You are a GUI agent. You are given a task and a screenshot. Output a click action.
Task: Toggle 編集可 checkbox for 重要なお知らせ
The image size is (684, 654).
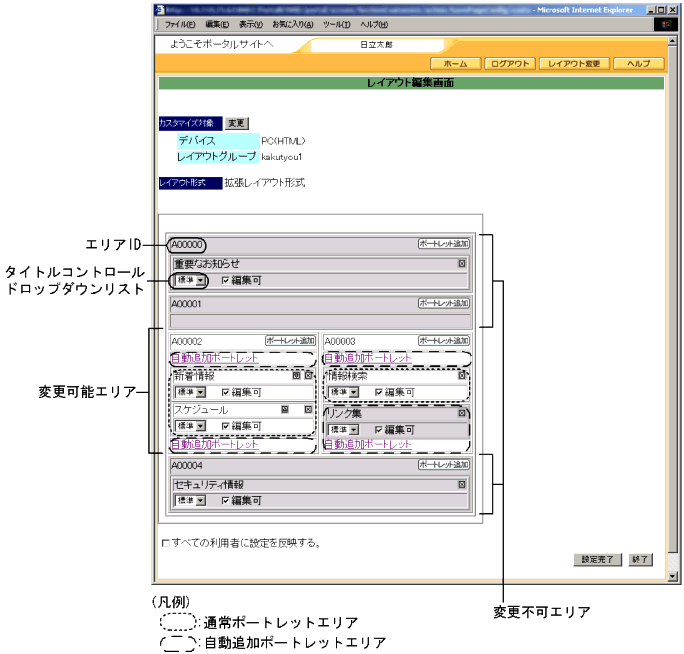click(226, 281)
